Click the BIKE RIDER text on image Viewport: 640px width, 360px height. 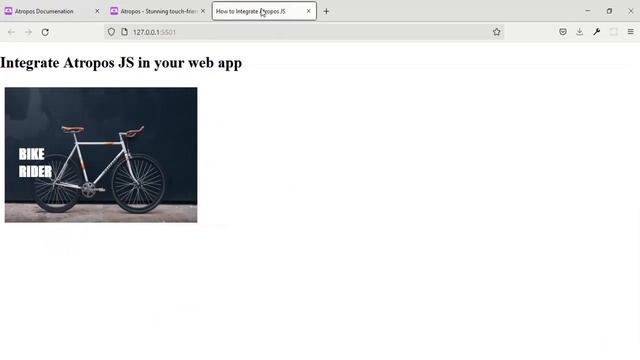pyautogui.click(x=35, y=163)
